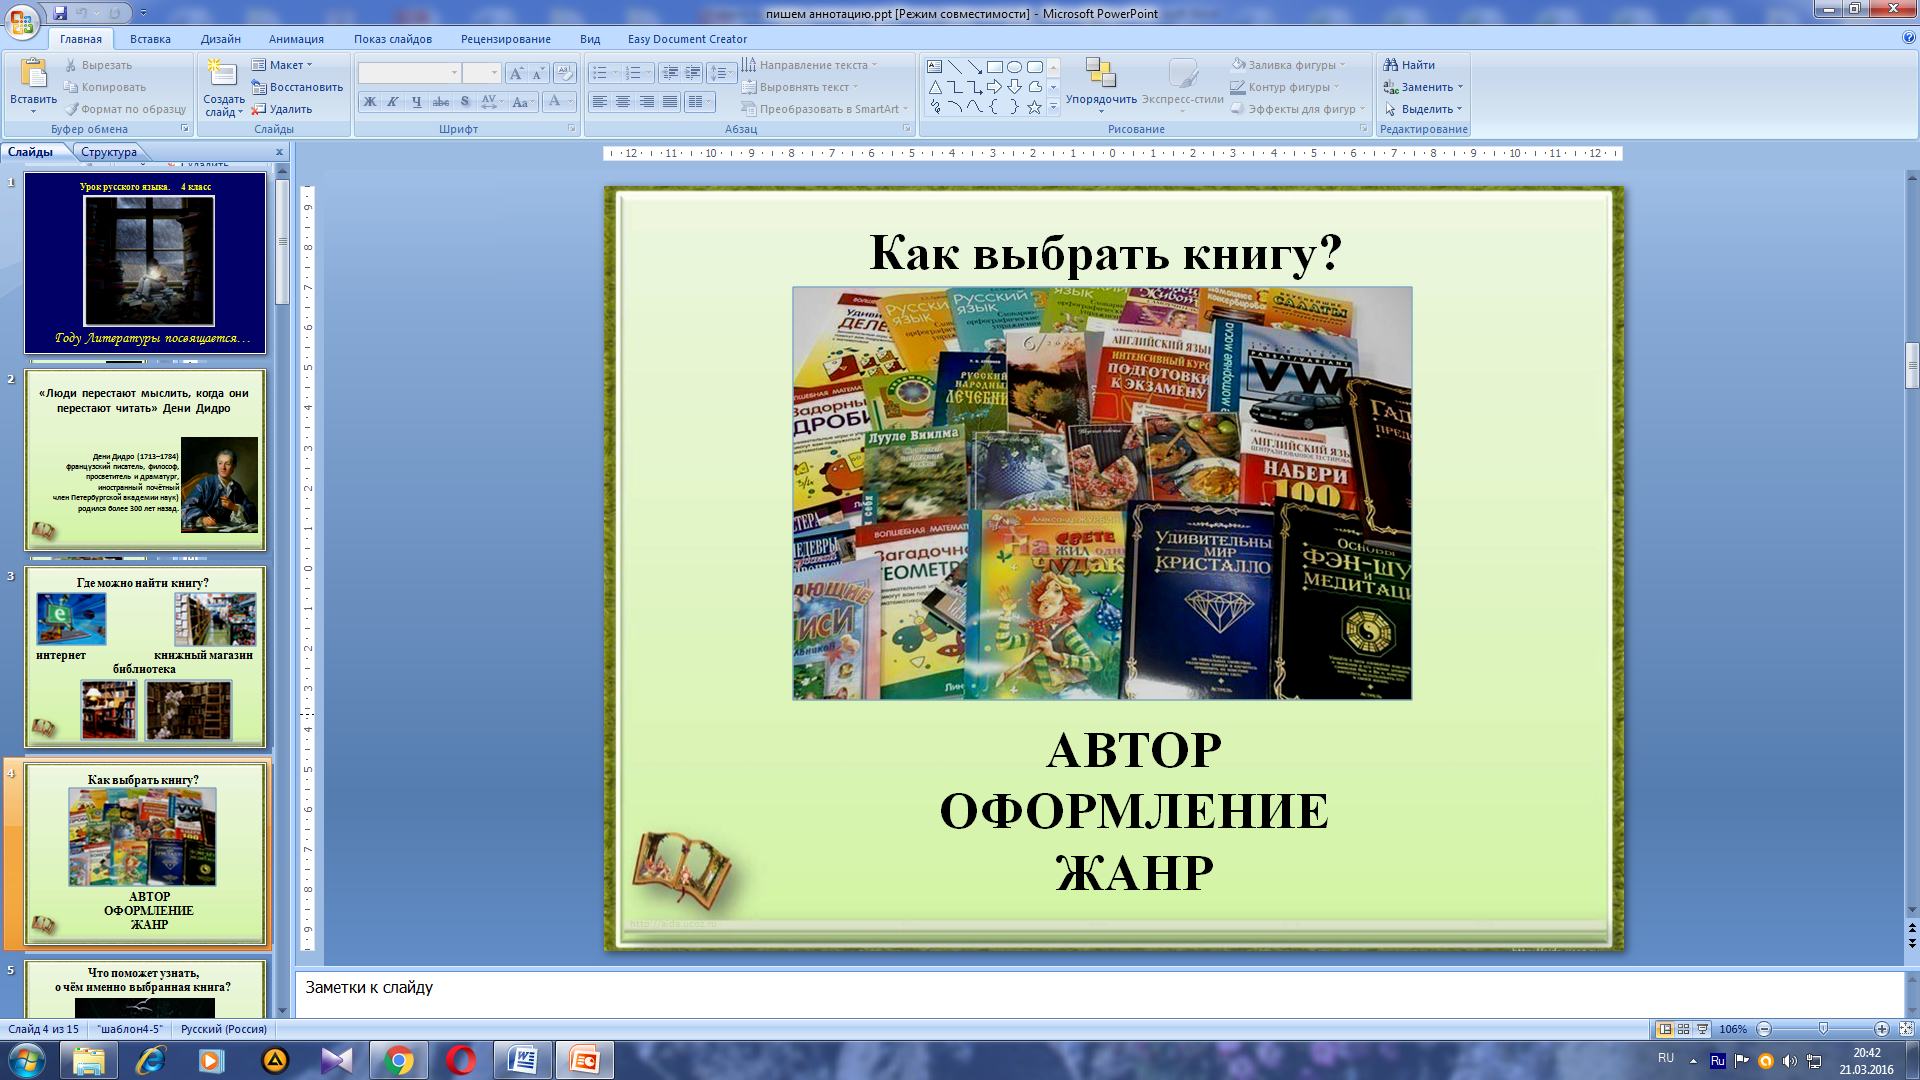Toggle italic (К) formatting
The image size is (1920, 1080).
point(393,102)
